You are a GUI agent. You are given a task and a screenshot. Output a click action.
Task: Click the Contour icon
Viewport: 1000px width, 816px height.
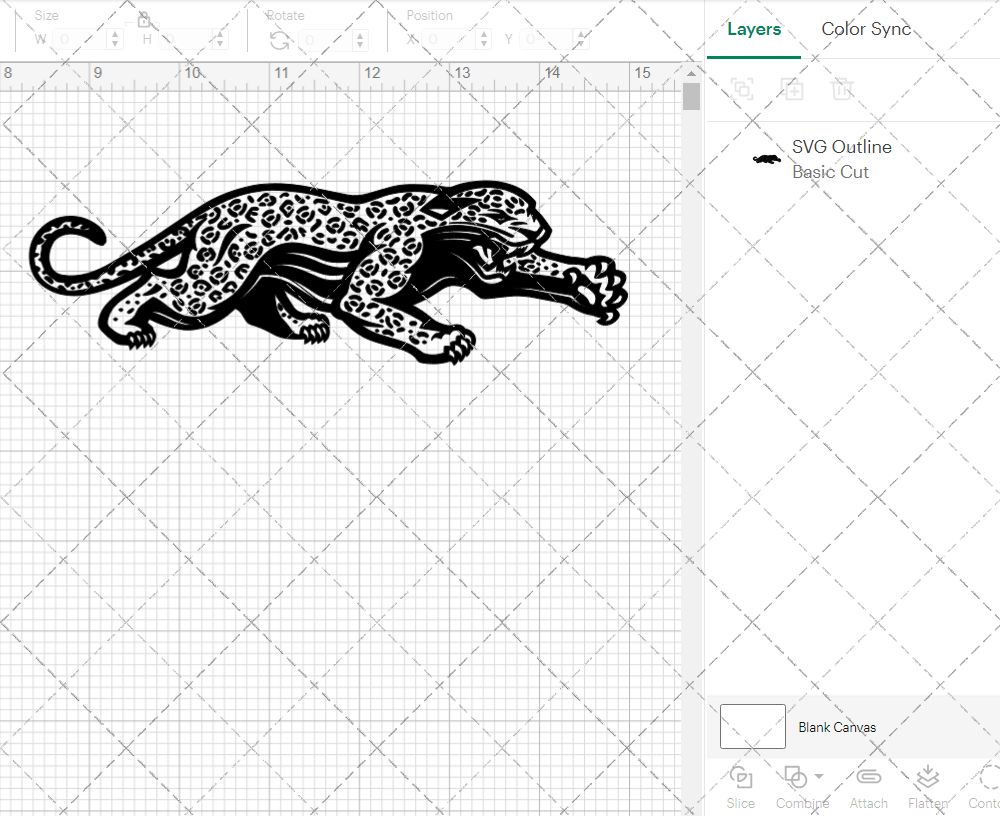988,777
